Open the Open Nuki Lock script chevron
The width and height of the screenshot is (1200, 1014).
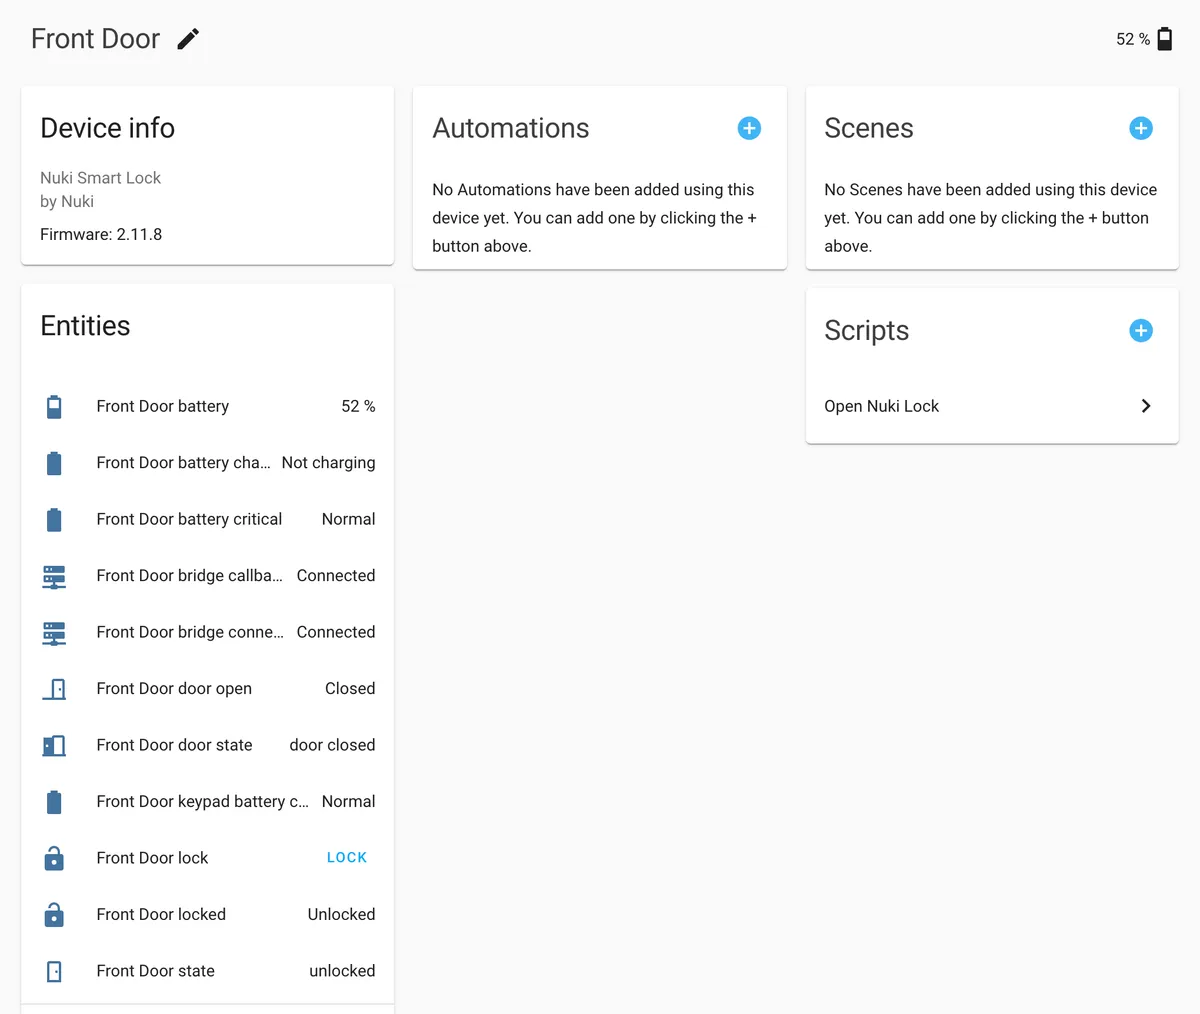[1146, 406]
